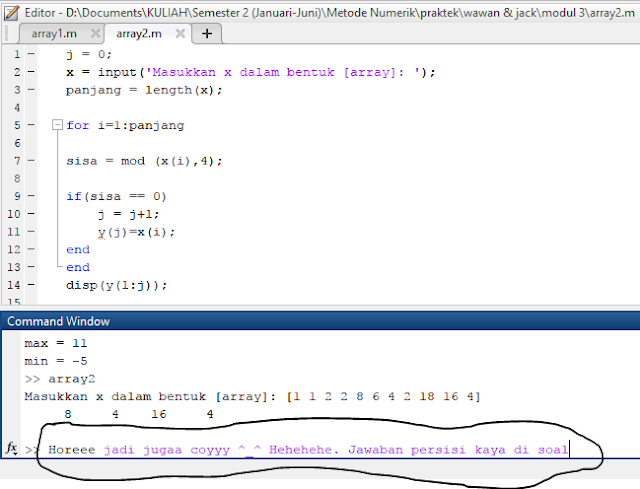Click the fx function browser icon
This screenshot has height=489, width=640.
point(11,448)
